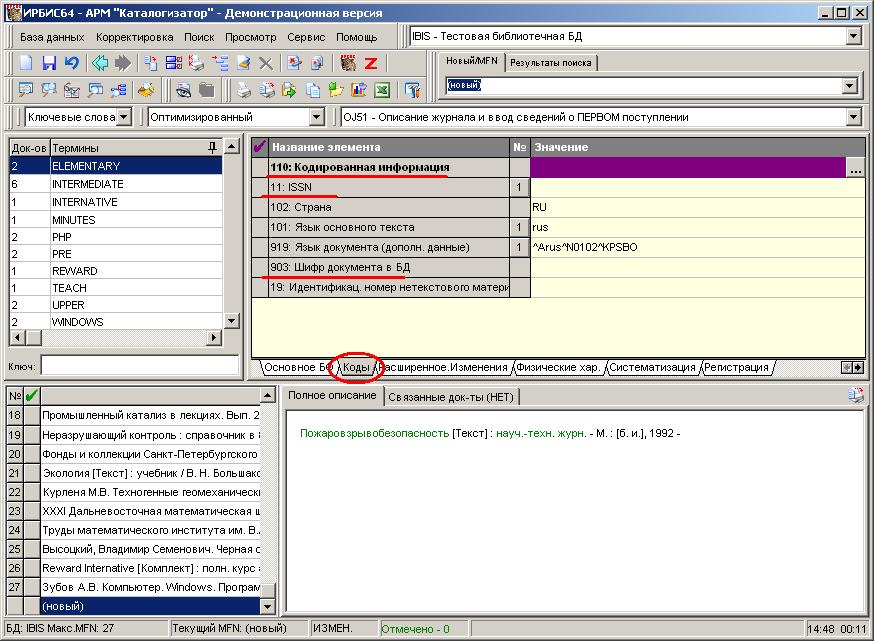Click the document with red cross icon
874x641 pixels.
tap(294, 62)
